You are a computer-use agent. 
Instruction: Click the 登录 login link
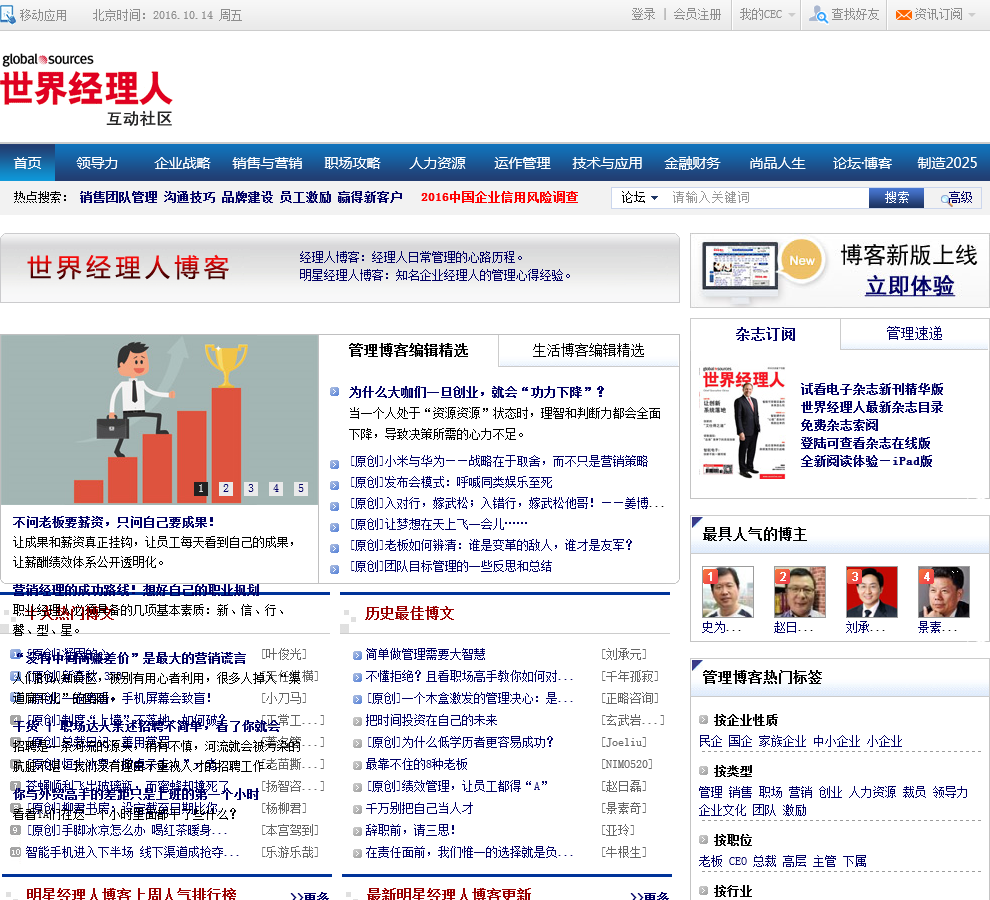point(643,15)
